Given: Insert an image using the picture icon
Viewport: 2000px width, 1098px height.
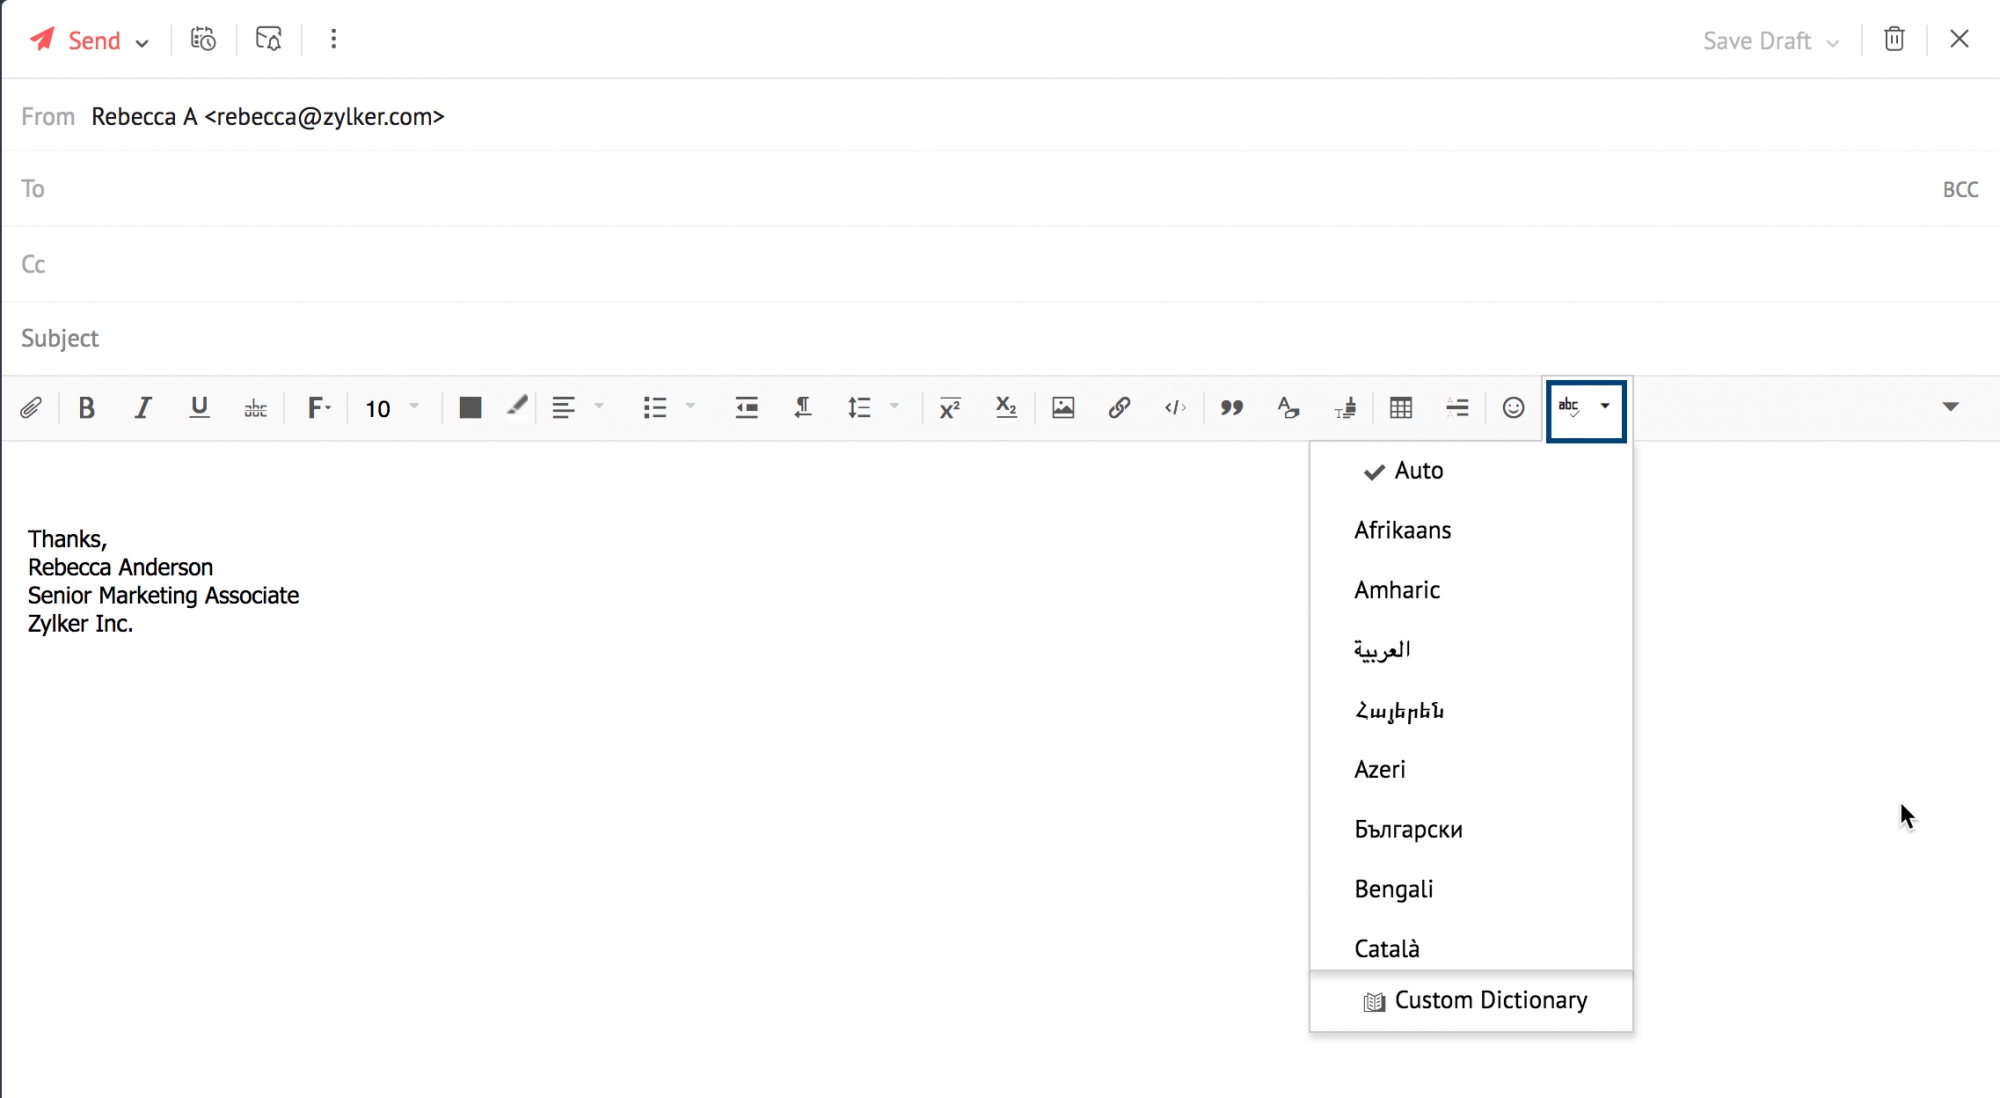Looking at the screenshot, I should (x=1063, y=408).
